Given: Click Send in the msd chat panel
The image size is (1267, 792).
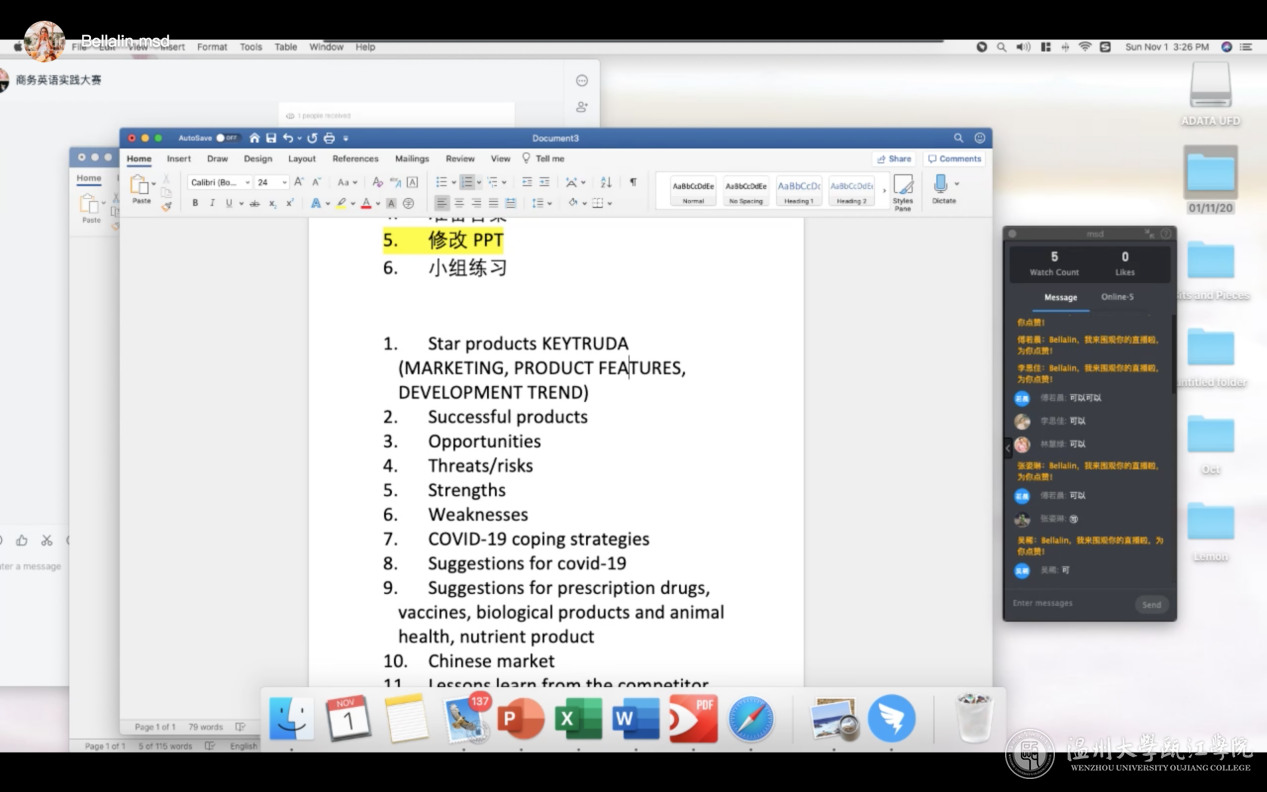Looking at the screenshot, I should pyautogui.click(x=1152, y=605).
